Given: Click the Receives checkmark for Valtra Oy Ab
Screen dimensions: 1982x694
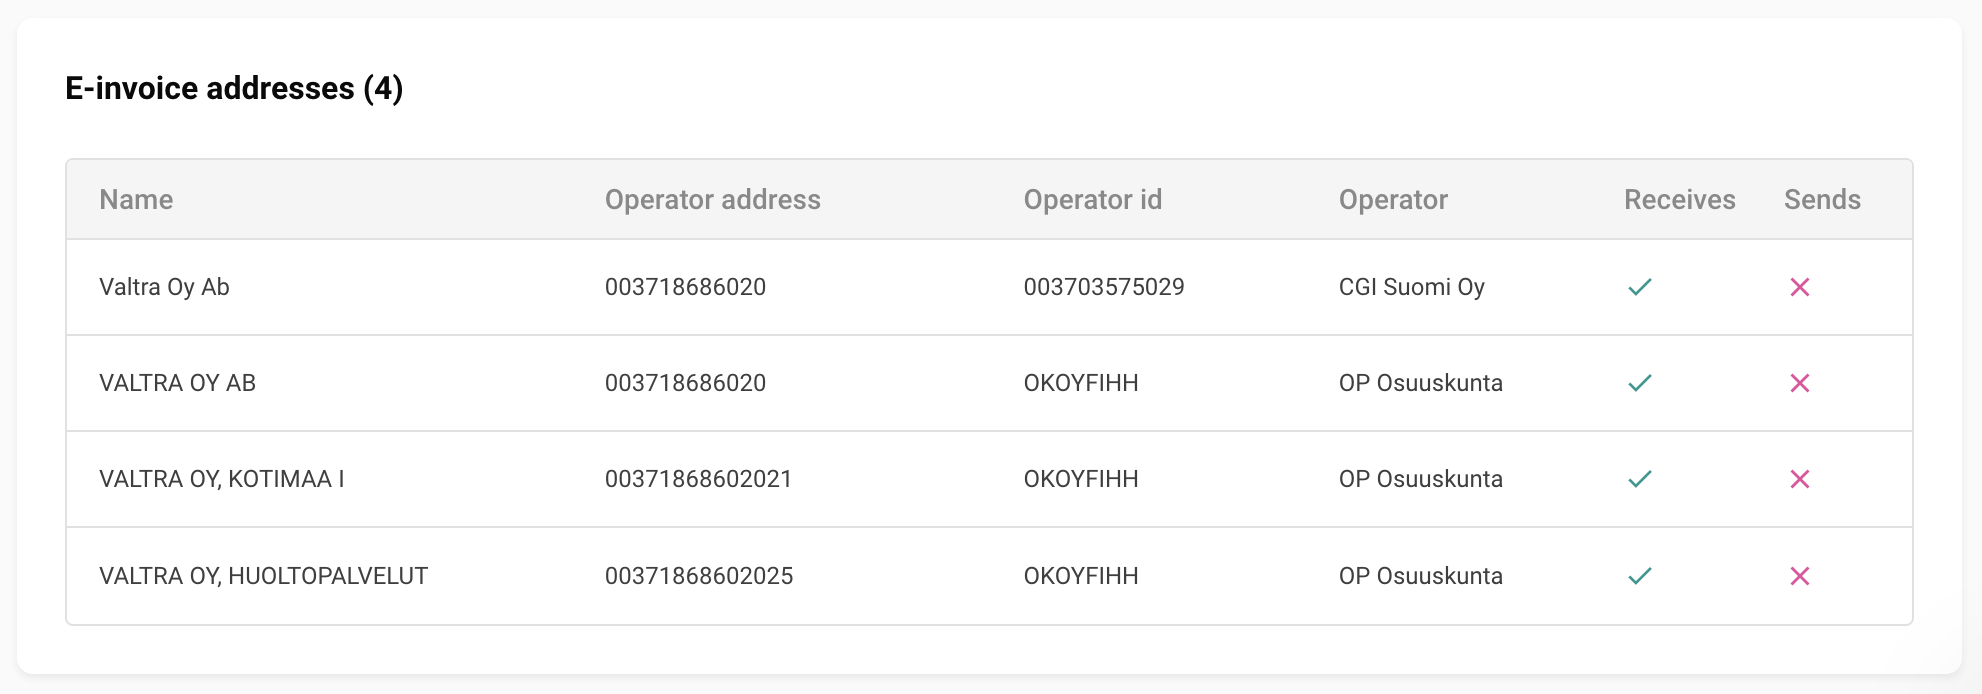Looking at the screenshot, I should click(1639, 287).
